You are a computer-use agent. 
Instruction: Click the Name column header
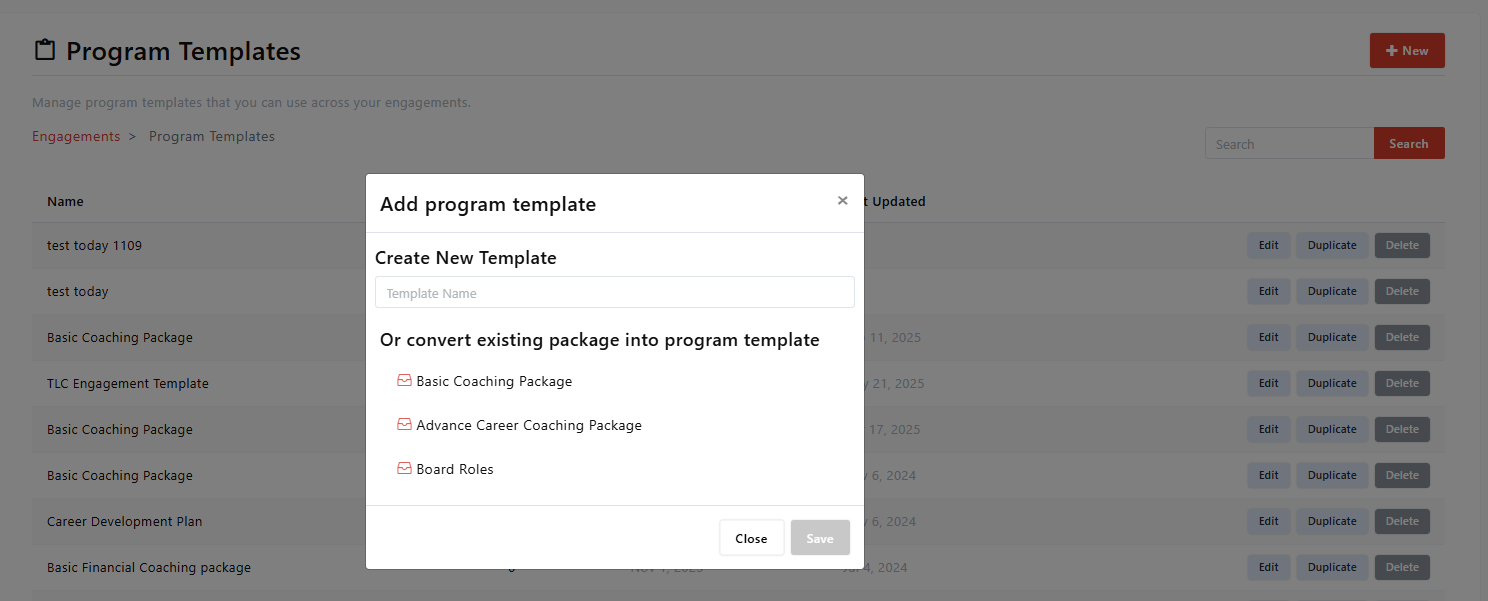tap(65, 201)
